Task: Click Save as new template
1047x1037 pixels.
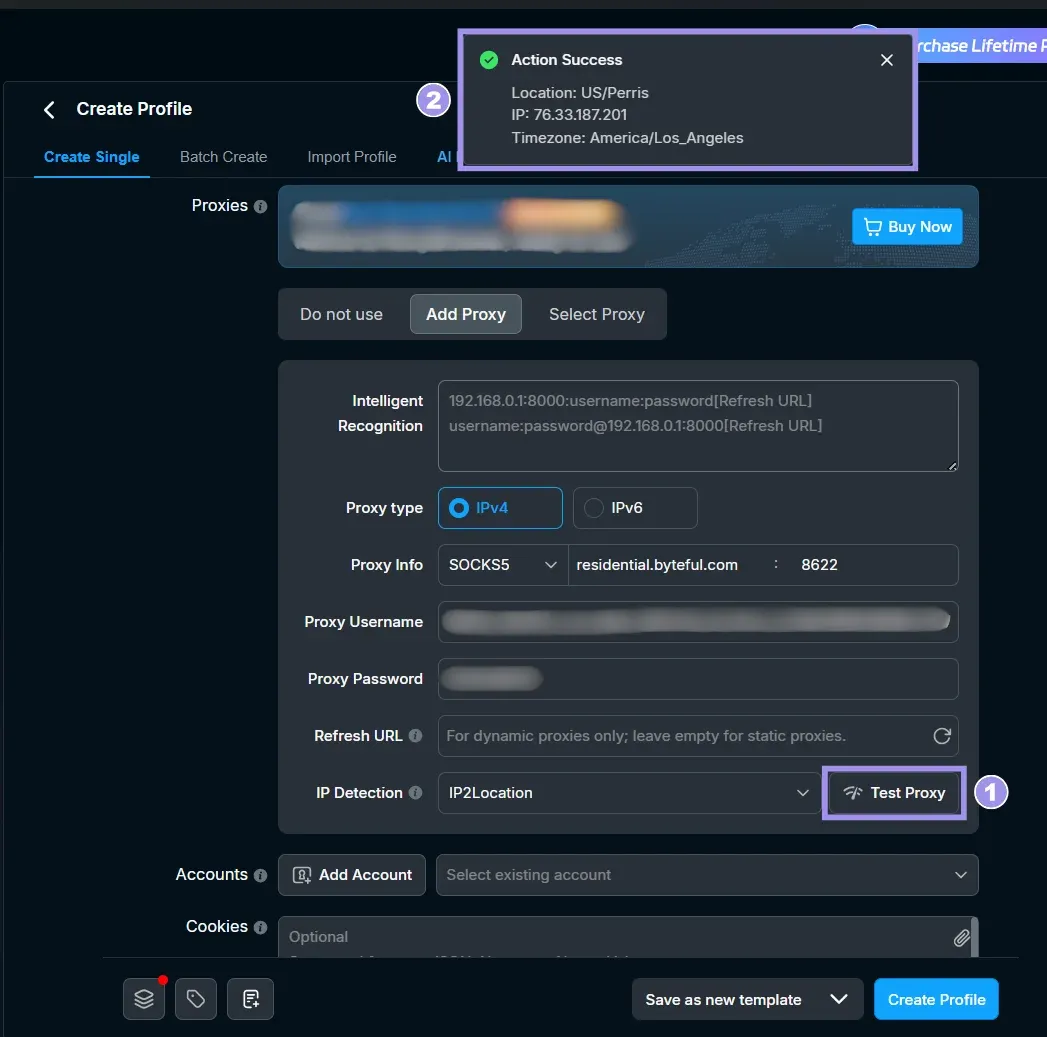Action: tap(723, 1000)
